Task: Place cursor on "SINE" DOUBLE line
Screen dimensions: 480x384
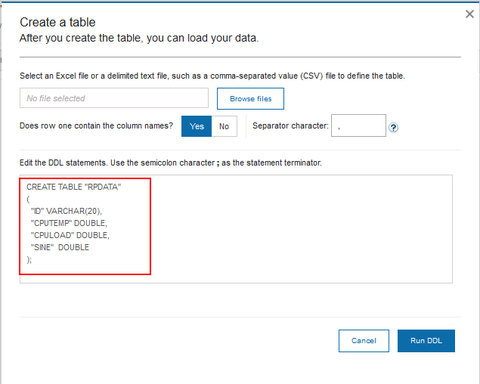Action: pos(60,247)
